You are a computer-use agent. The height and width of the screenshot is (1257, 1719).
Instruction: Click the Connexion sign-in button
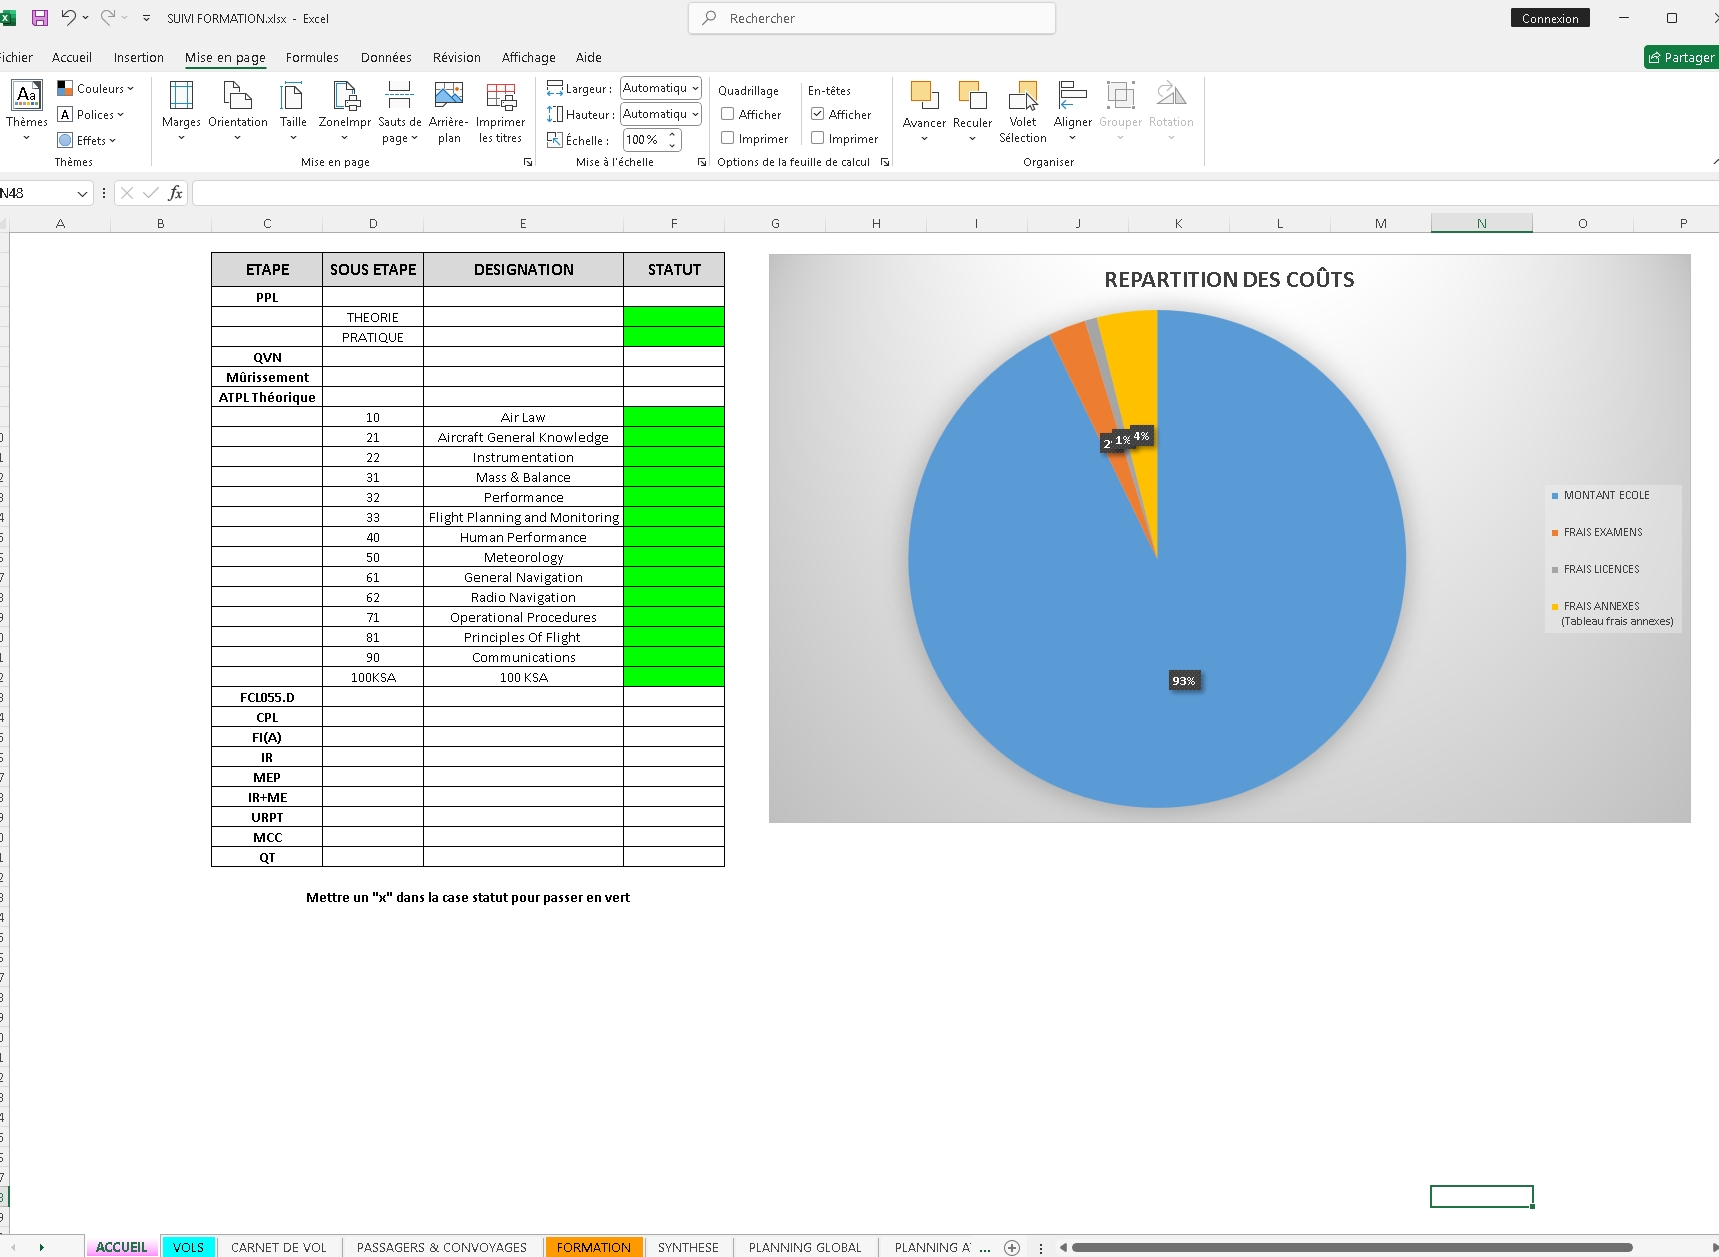pos(1550,18)
